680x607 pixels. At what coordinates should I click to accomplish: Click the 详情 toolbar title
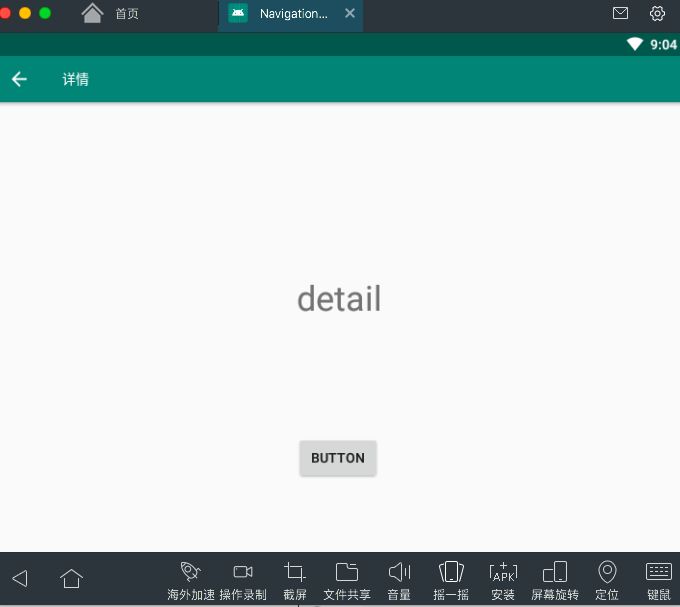coord(75,79)
